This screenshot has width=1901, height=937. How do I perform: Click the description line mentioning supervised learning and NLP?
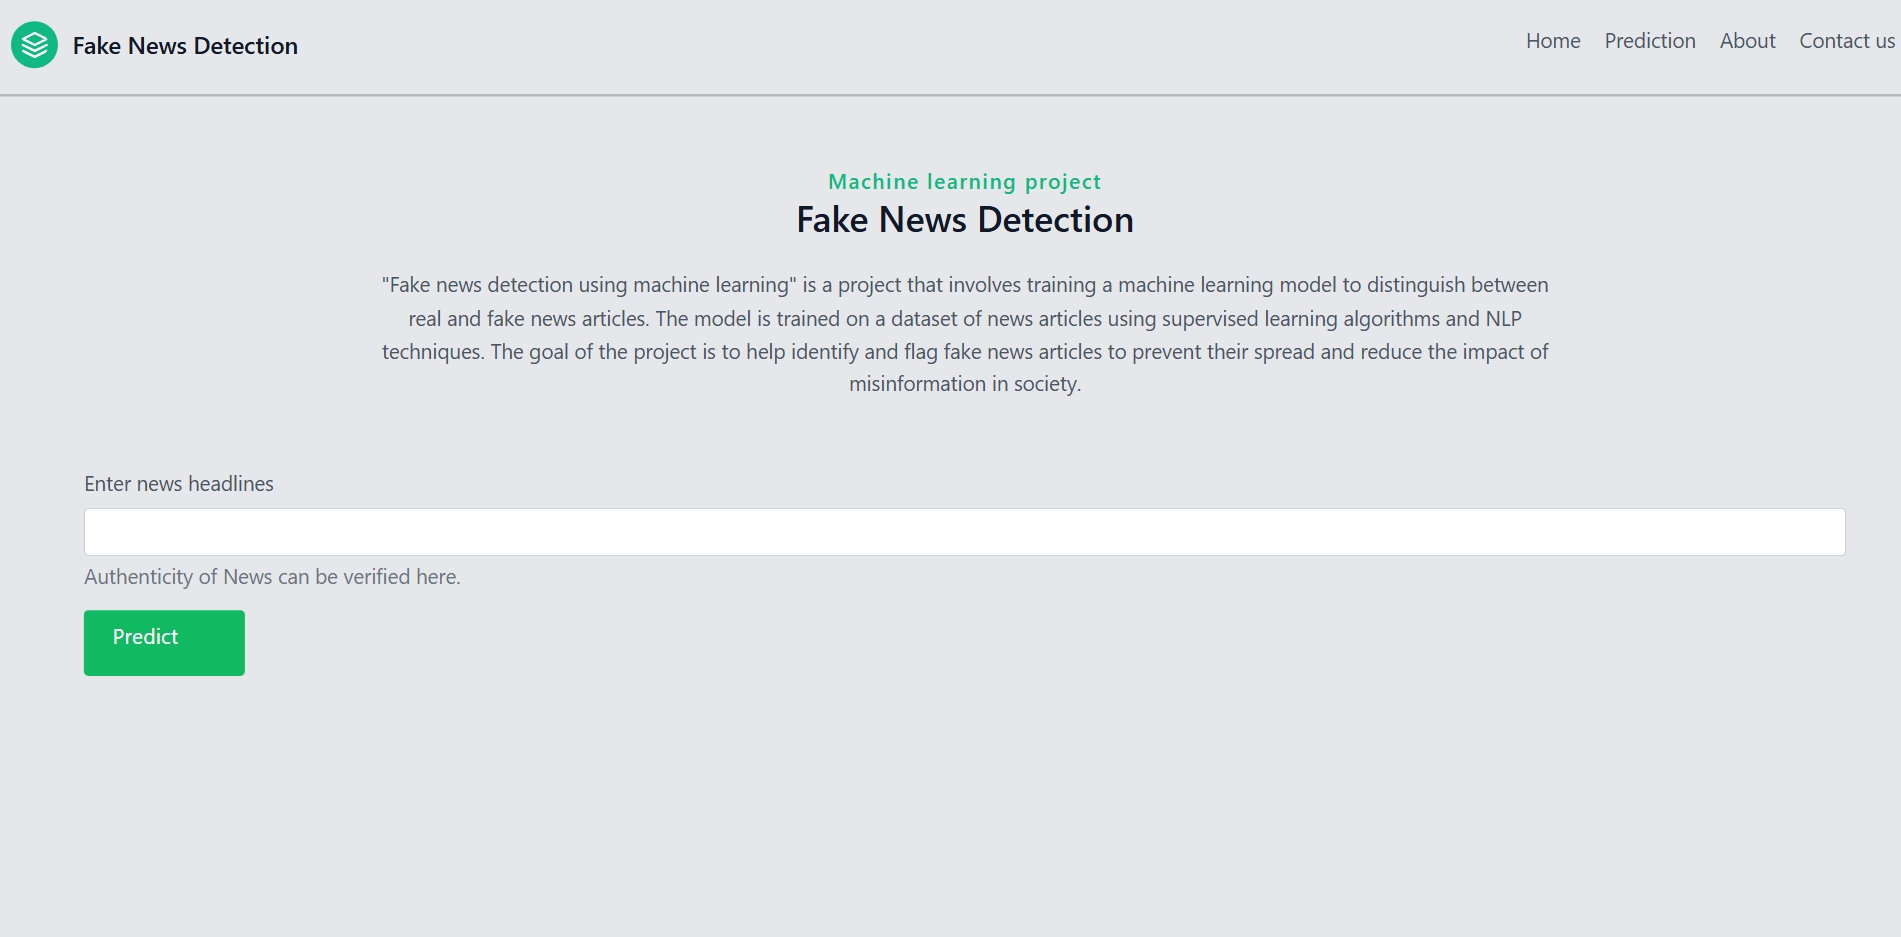pyautogui.click(x=964, y=319)
